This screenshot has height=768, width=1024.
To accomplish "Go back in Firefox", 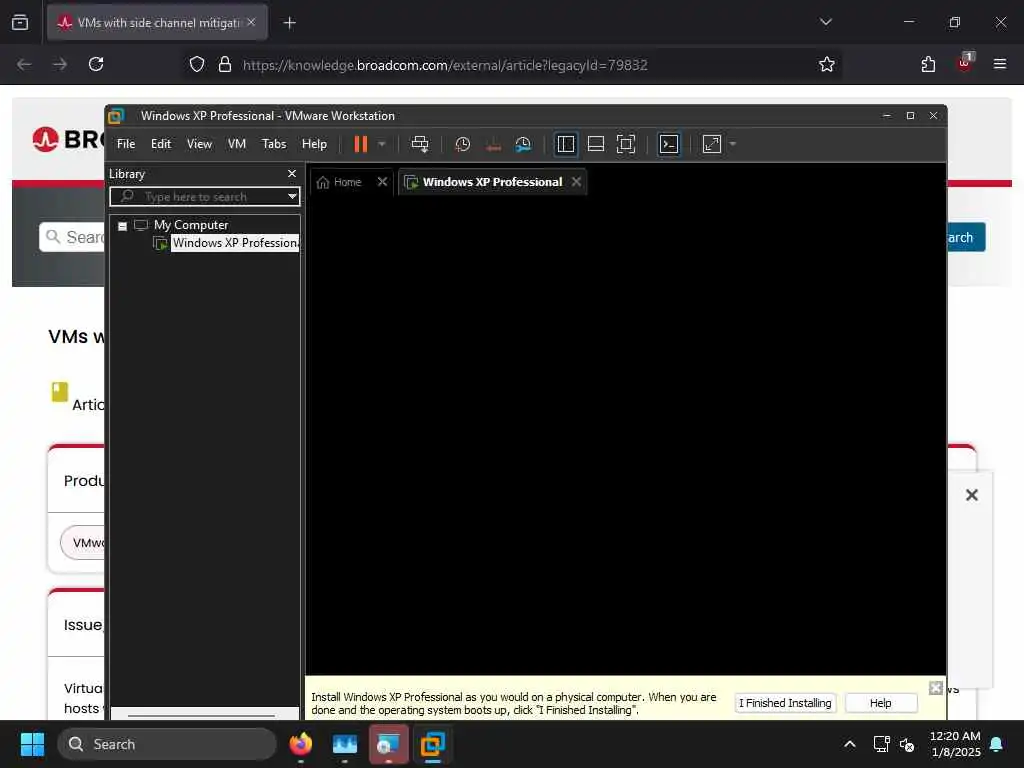I will tap(24, 64).
